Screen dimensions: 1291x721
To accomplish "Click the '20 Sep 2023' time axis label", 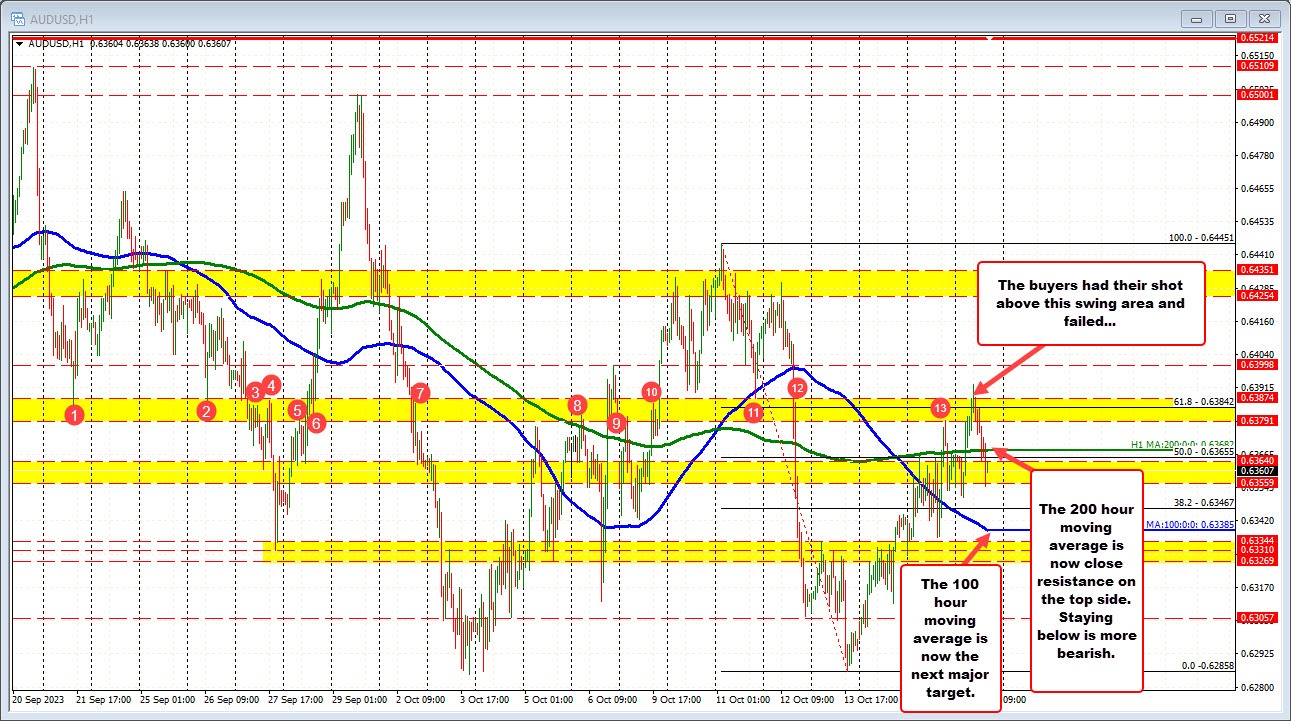I will (40, 702).
